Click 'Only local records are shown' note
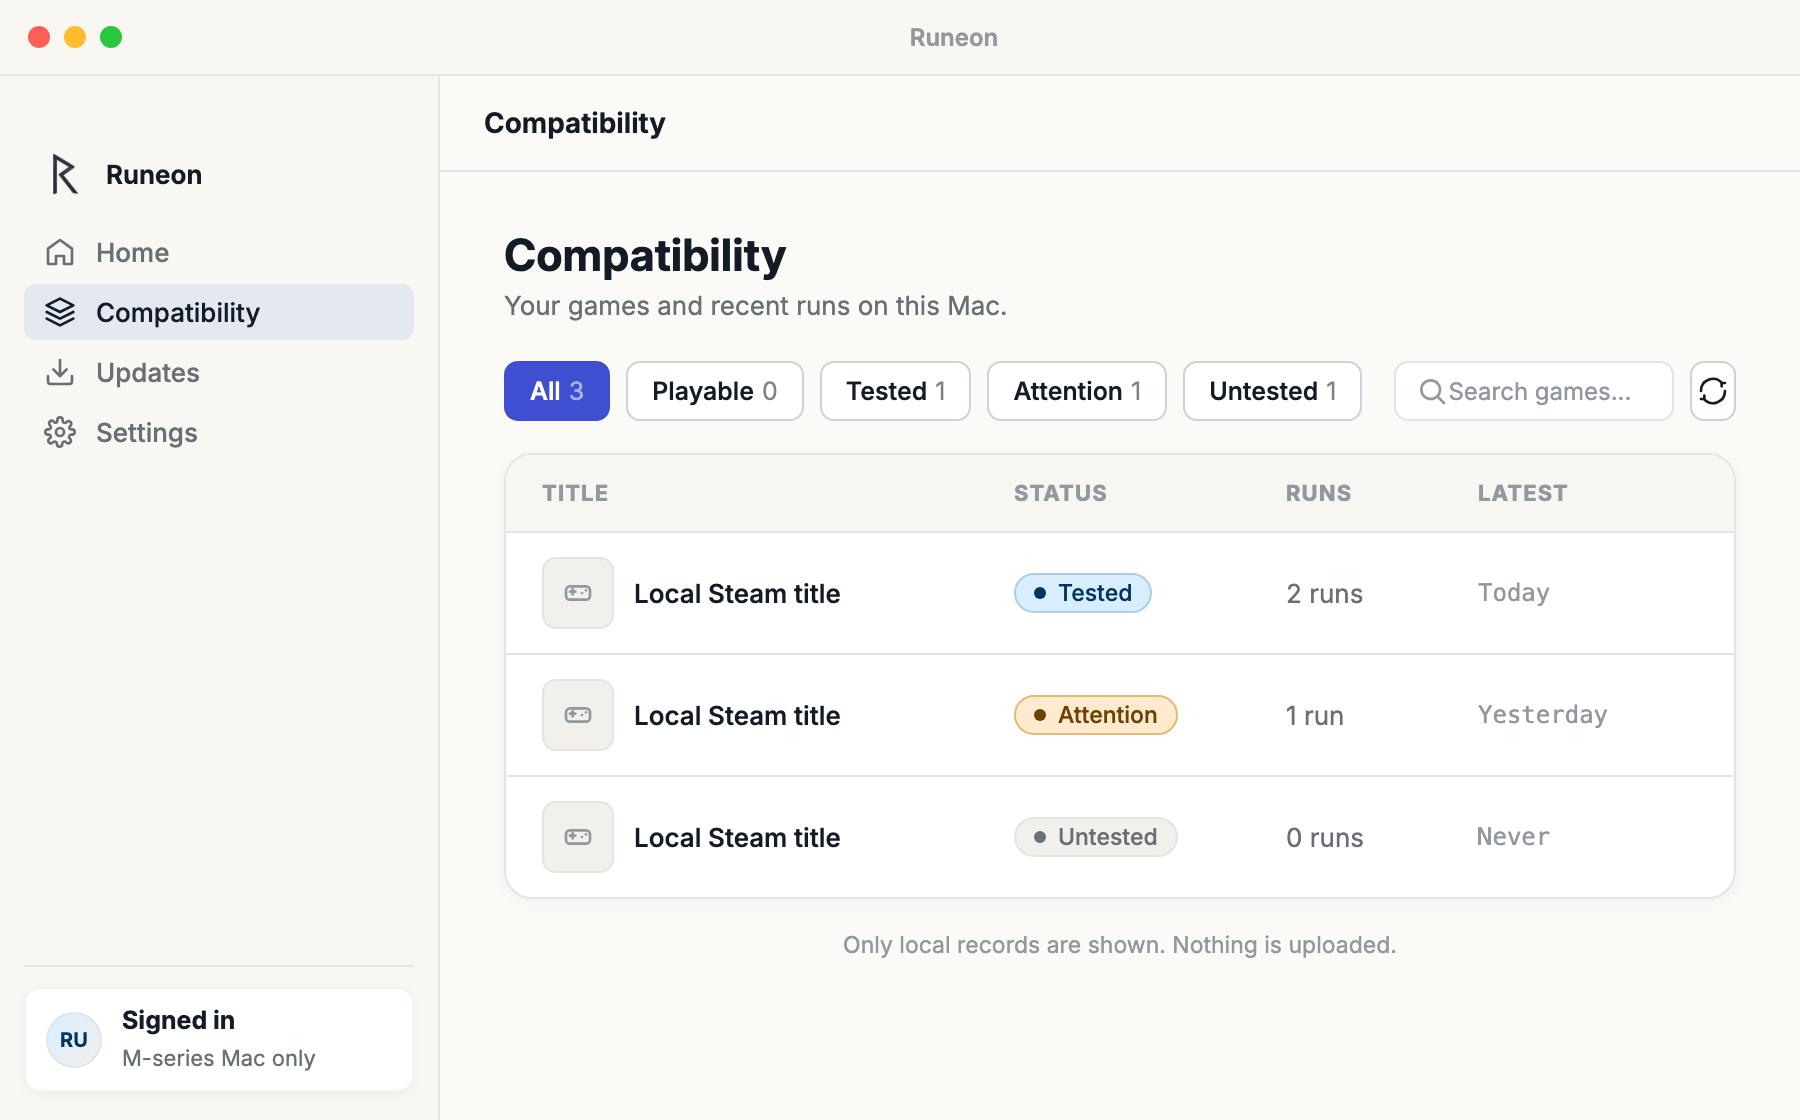Viewport: 1800px width, 1120px height. click(x=1119, y=945)
